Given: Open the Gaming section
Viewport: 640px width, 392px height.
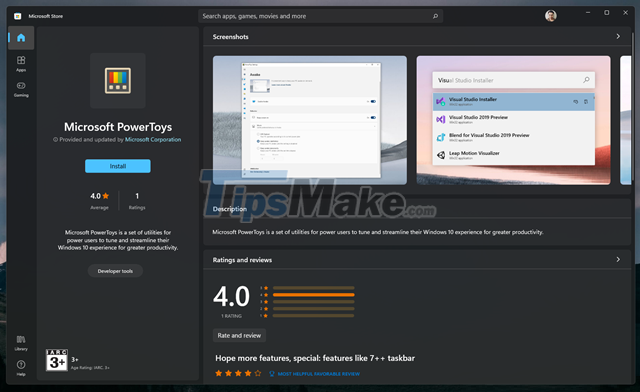Looking at the screenshot, I should click(21, 89).
